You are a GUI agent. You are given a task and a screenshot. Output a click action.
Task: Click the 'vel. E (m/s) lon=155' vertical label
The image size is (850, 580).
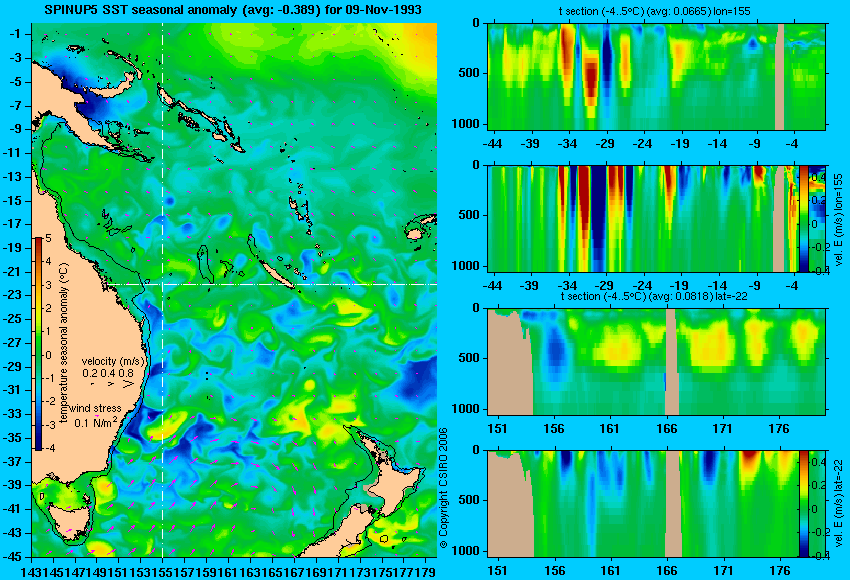839,220
